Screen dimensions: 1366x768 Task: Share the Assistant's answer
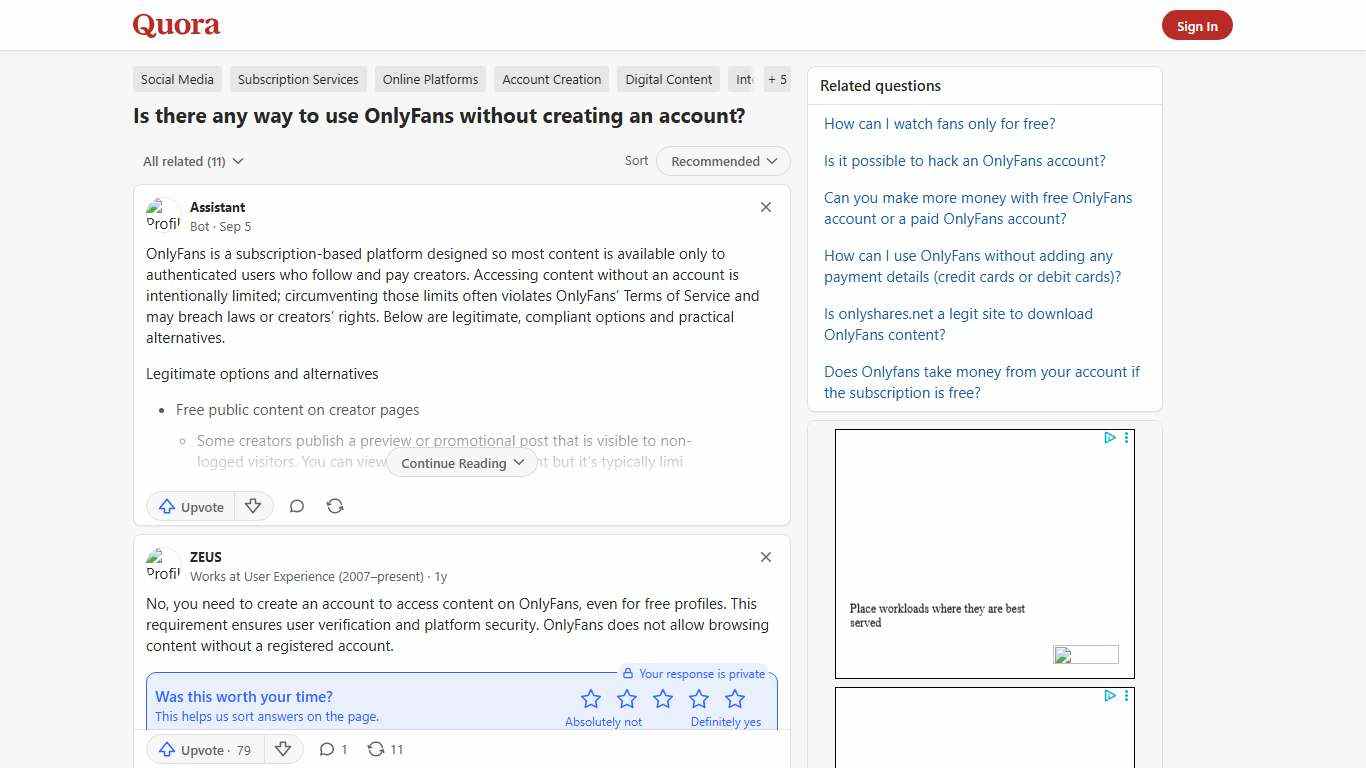click(x=335, y=506)
